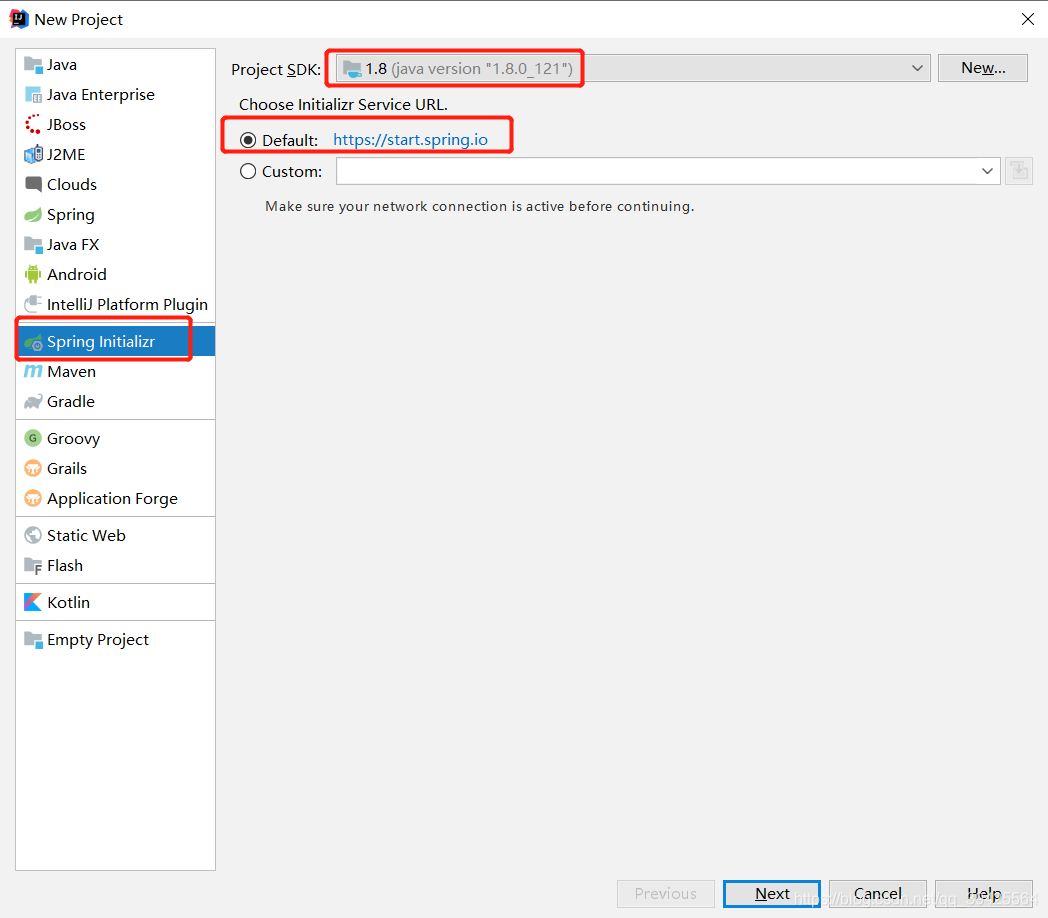Click the download icon beside Custom field

click(1019, 171)
